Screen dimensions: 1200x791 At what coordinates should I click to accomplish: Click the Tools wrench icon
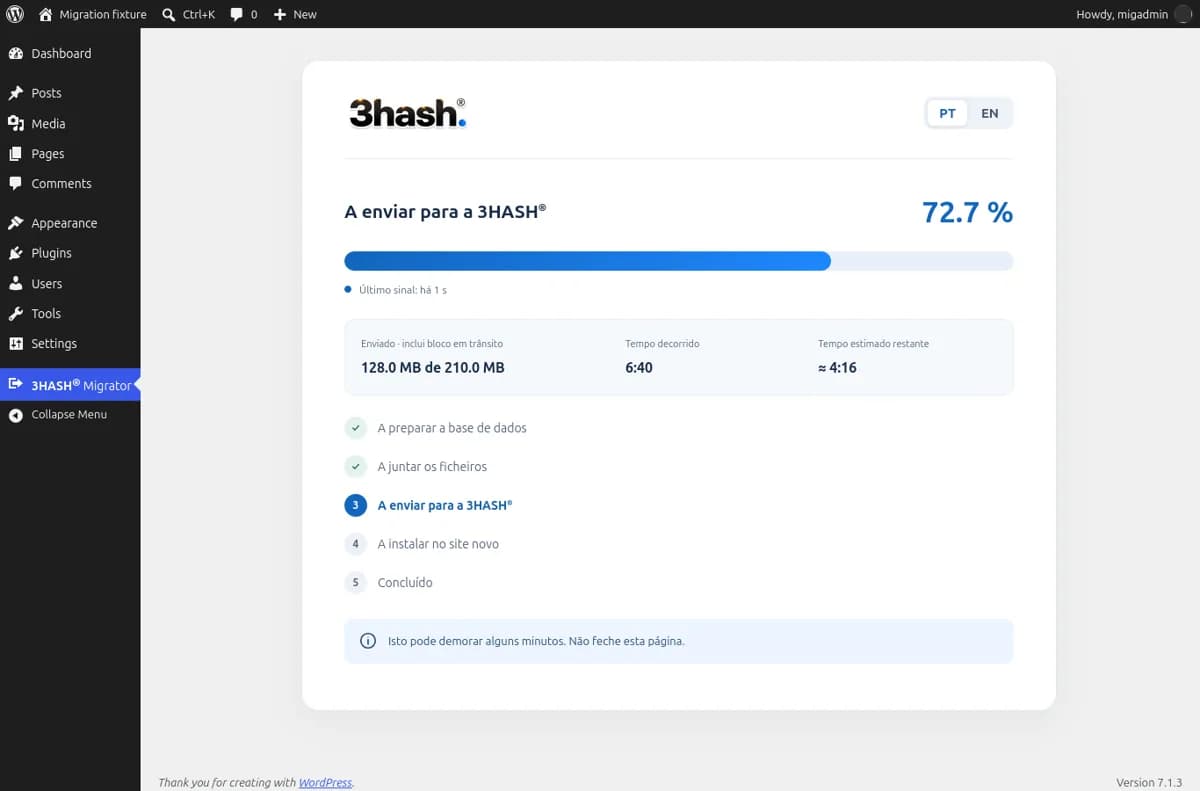pyautogui.click(x=16, y=313)
